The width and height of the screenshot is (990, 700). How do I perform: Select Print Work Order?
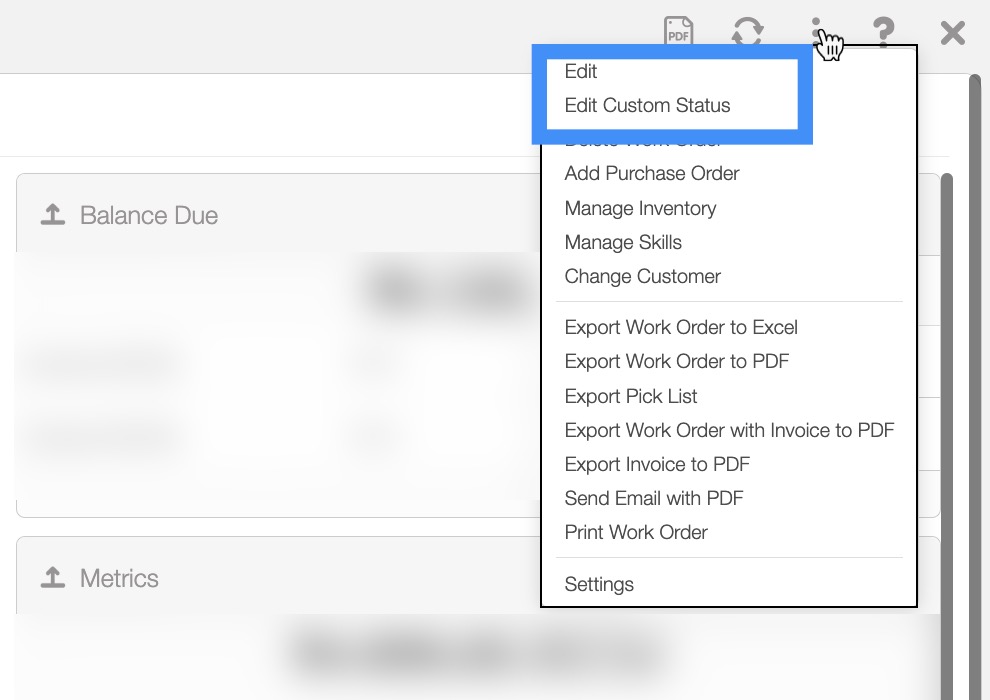point(636,532)
